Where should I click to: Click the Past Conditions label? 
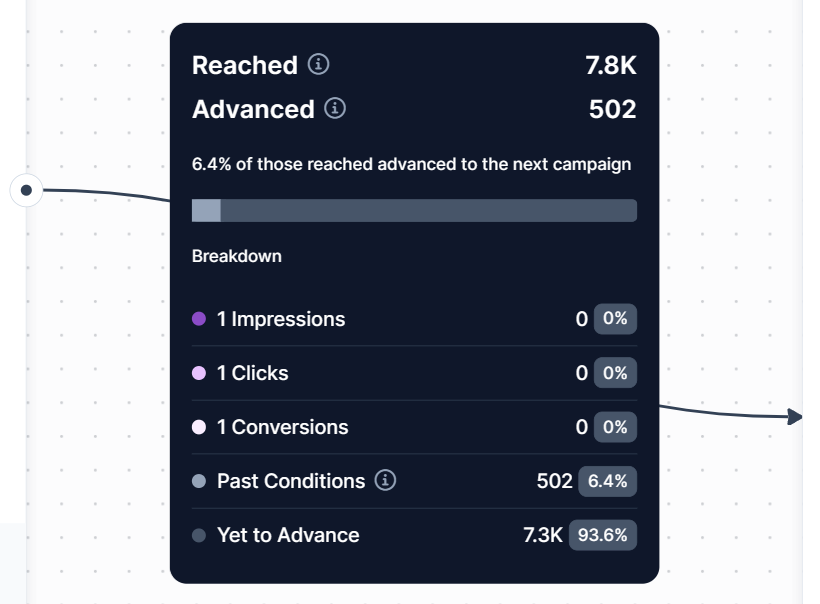click(x=291, y=481)
